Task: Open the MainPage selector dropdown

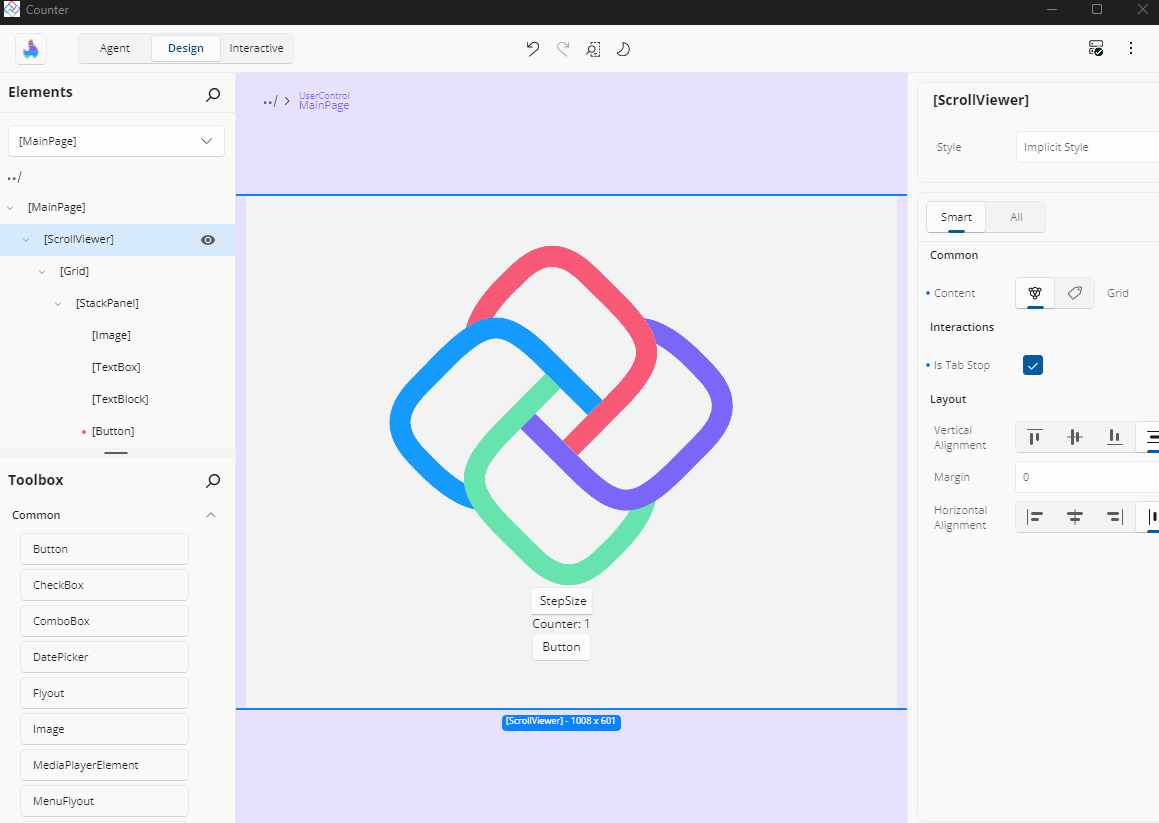Action: pos(206,140)
